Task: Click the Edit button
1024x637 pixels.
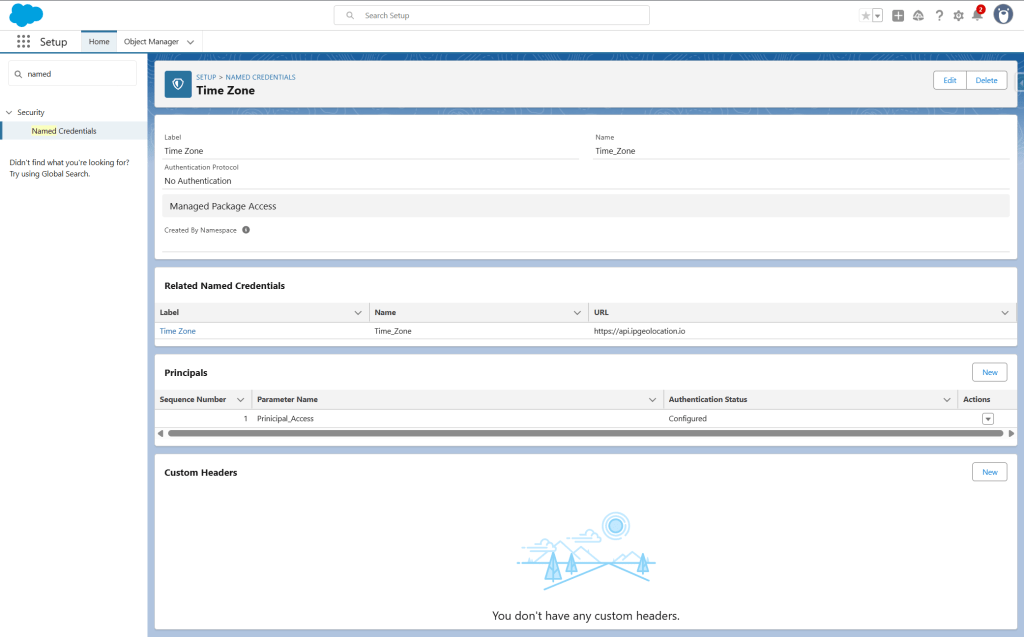Action: tap(949, 80)
